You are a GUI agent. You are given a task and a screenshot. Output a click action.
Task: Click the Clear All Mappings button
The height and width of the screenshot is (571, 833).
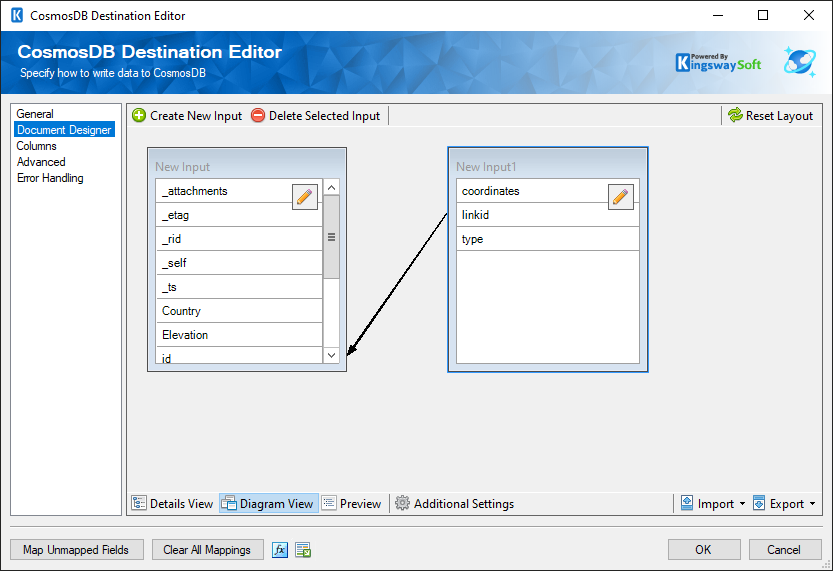click(207, 550)
